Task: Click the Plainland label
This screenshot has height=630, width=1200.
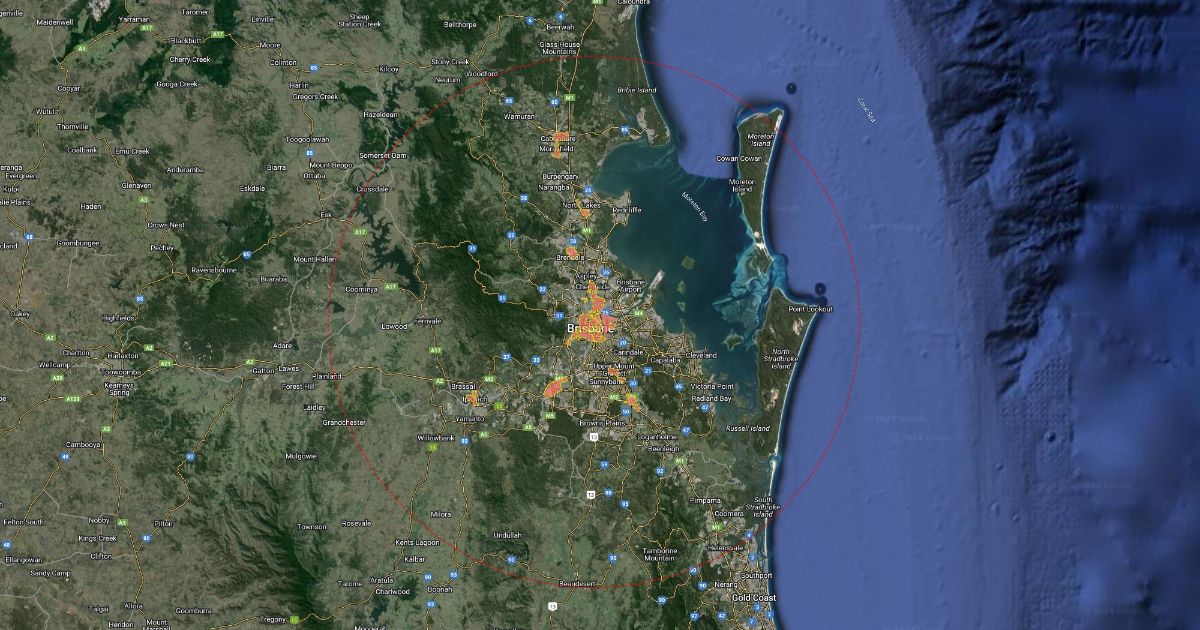Action: (x=326, y=376)
